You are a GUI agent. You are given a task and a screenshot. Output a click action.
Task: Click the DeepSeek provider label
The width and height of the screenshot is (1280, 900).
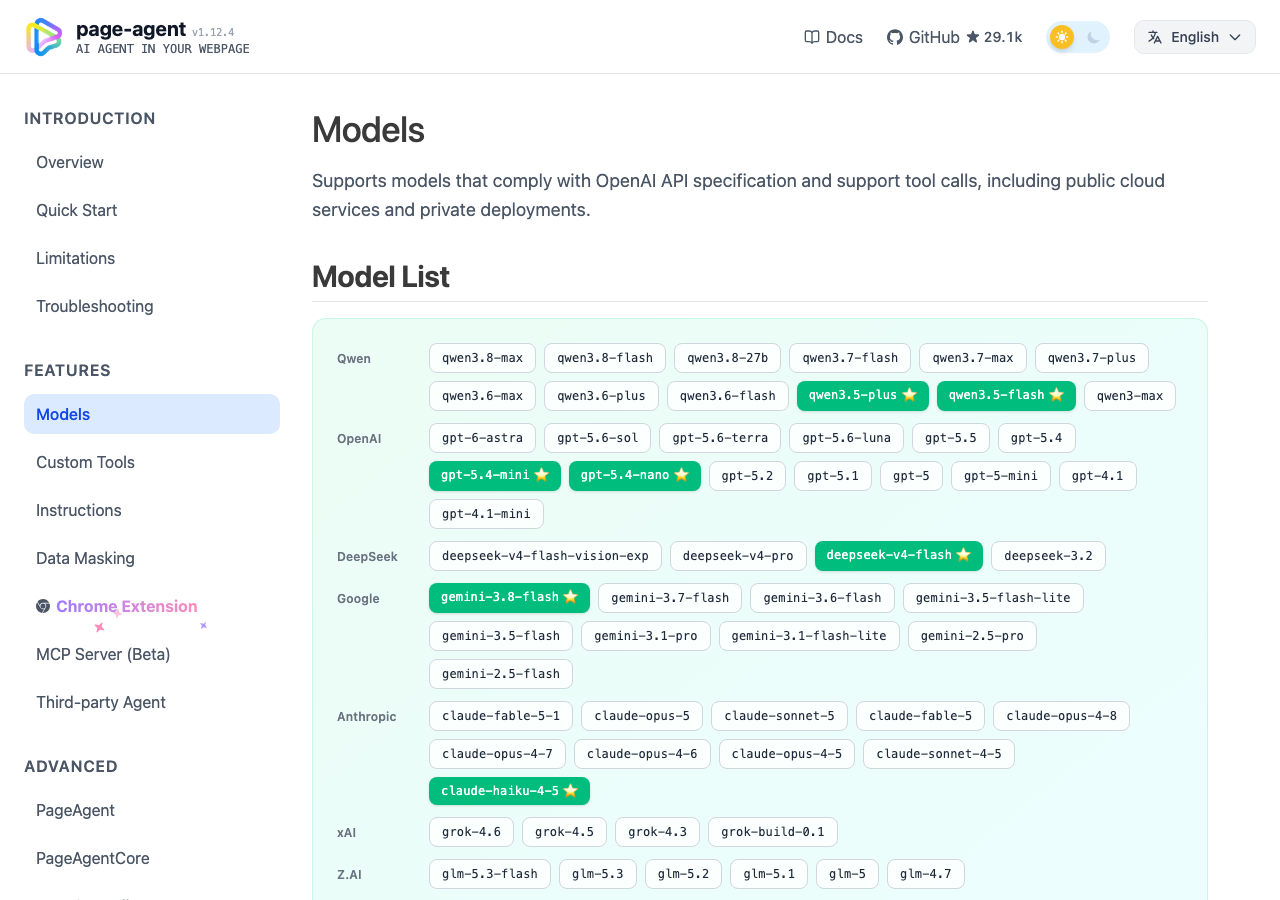[x=367, y=556]
